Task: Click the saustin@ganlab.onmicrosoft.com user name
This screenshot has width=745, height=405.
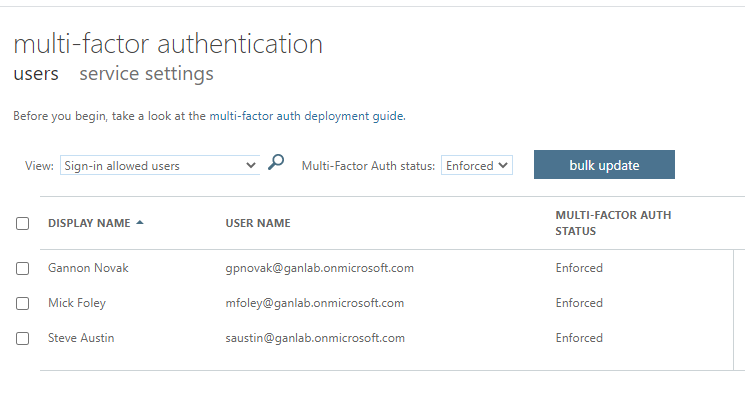Action: tap(315, 338)
